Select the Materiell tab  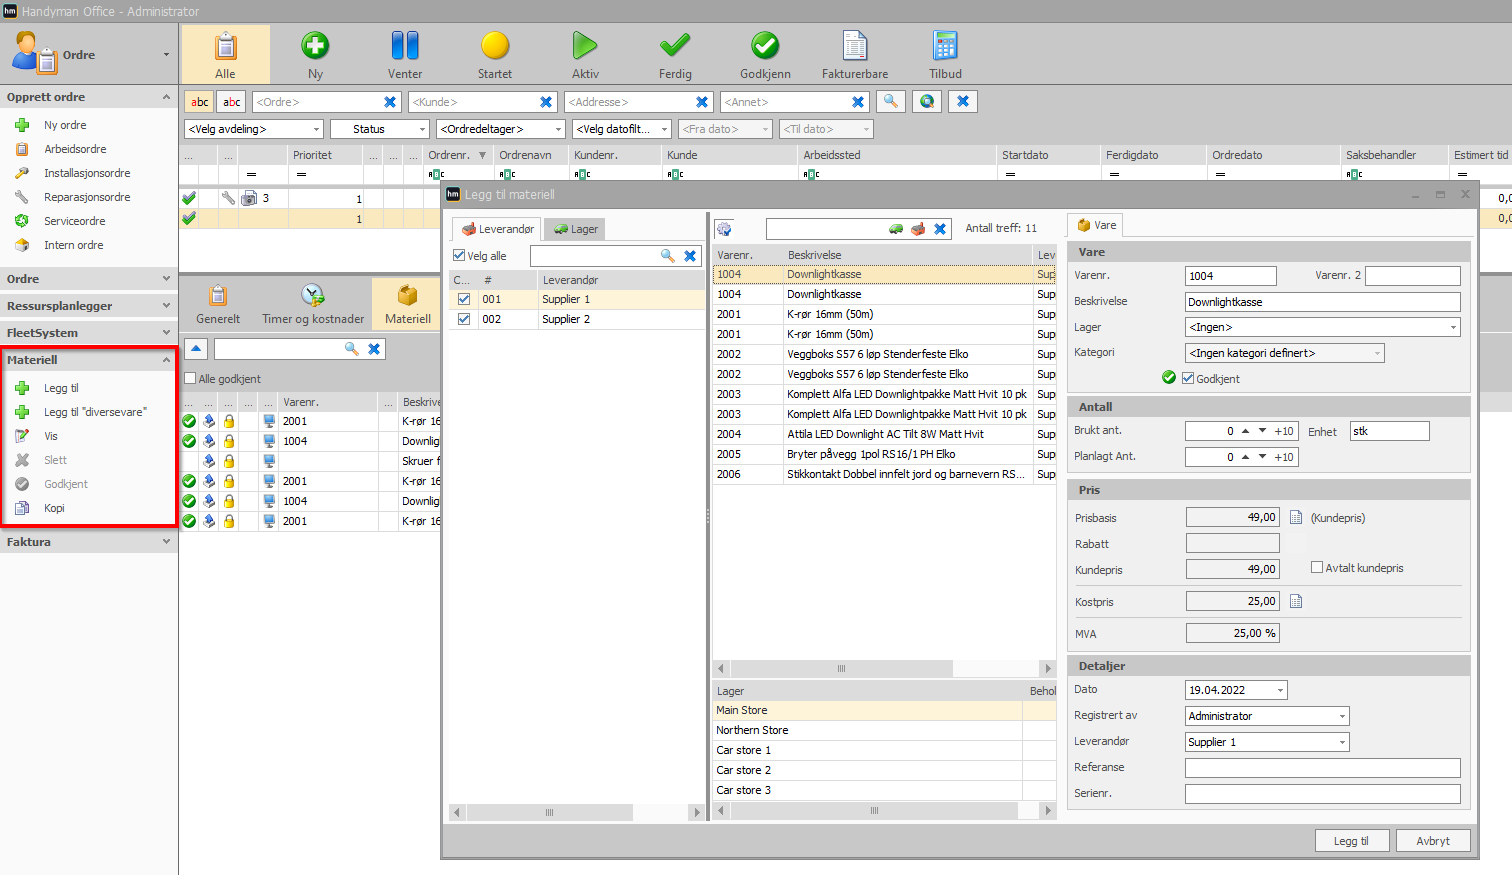(x=407, y=304)
